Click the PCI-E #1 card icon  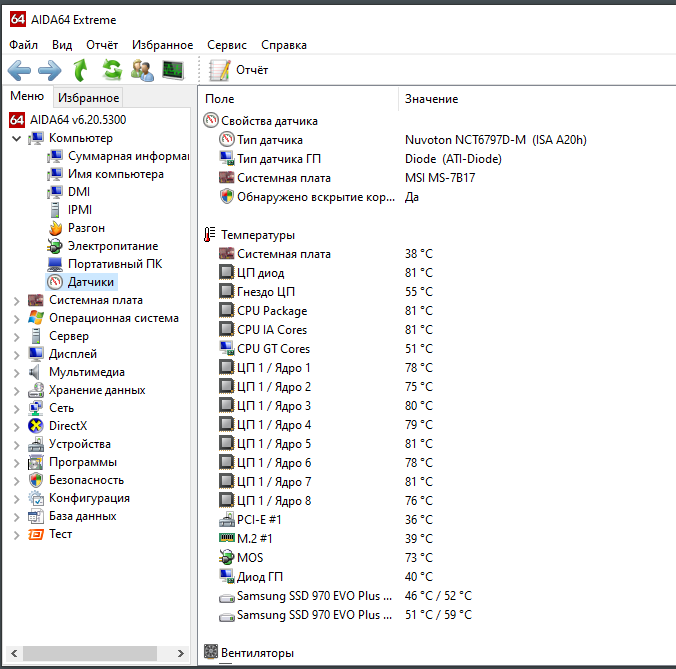[227, 520]
